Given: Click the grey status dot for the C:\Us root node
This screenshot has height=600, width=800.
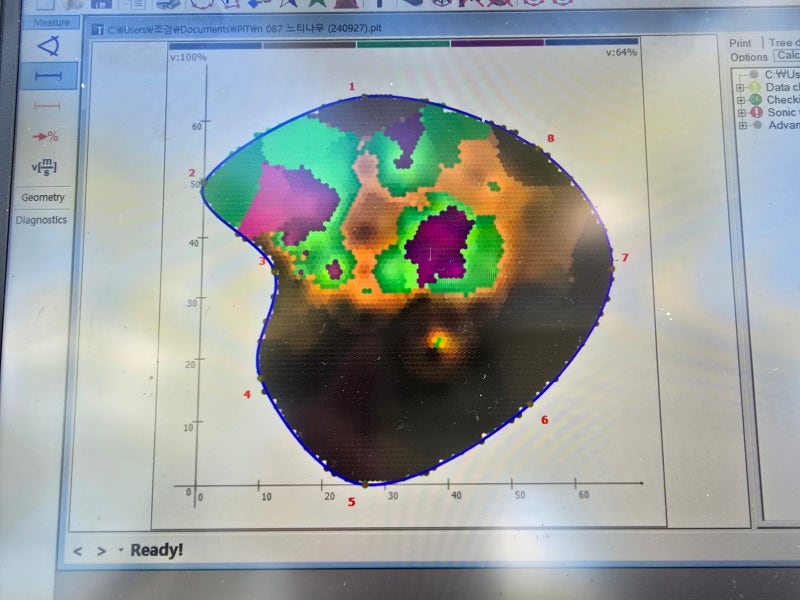Looking at the screenshot, I should pyautogui.click(x=754, y=74).
